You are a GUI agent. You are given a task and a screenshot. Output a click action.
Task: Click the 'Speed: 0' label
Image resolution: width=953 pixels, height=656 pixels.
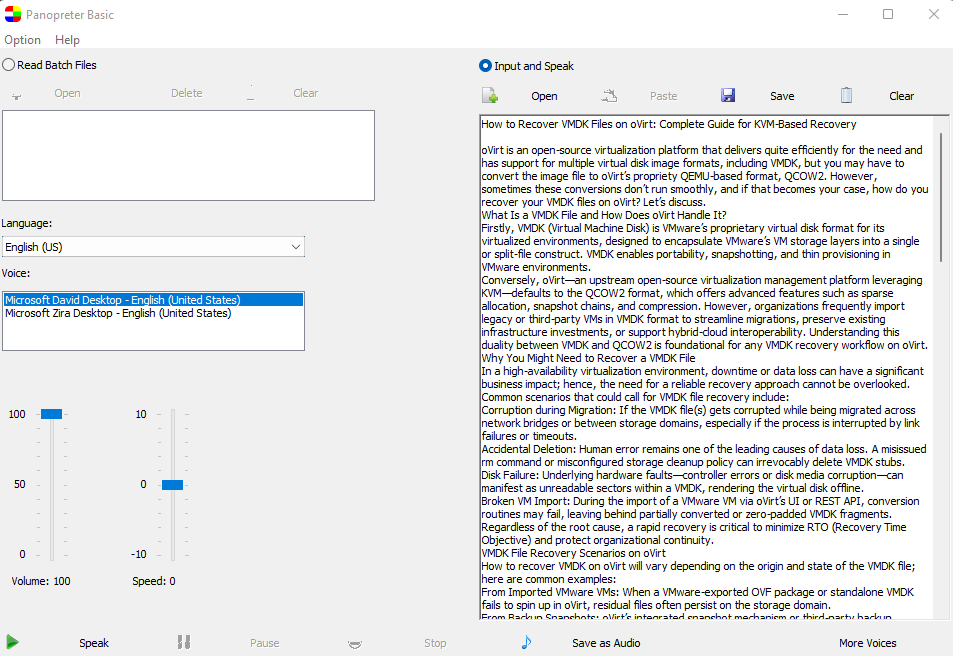[x=154, y=581]
